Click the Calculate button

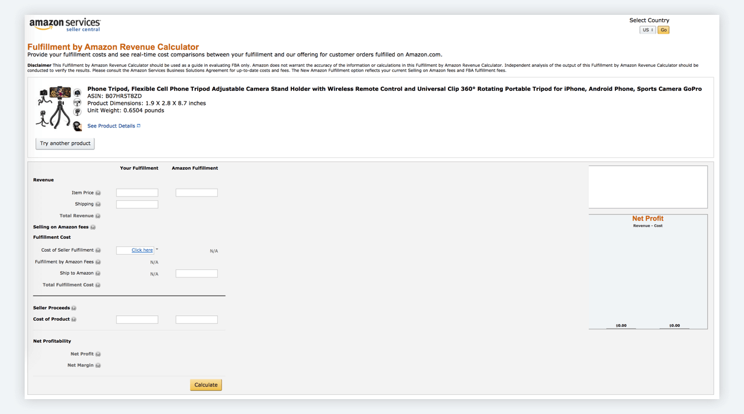pyautogui.click(x=206, y=385)
